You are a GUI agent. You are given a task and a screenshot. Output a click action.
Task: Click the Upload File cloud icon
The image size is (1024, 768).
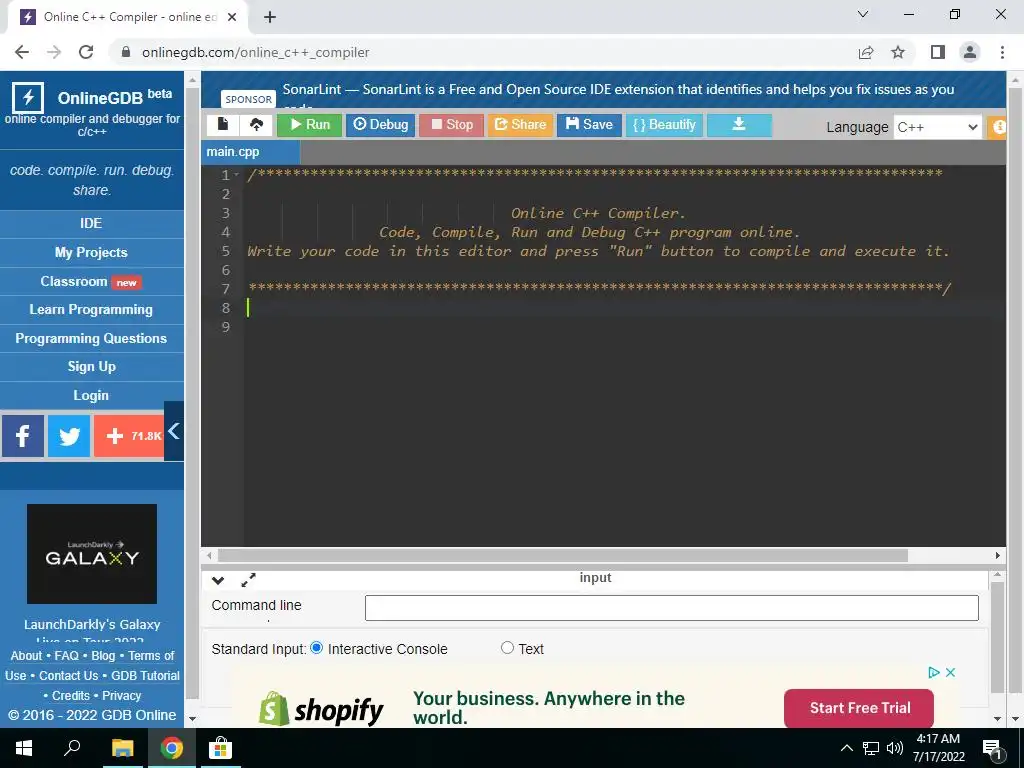click(x=256, y=125)
